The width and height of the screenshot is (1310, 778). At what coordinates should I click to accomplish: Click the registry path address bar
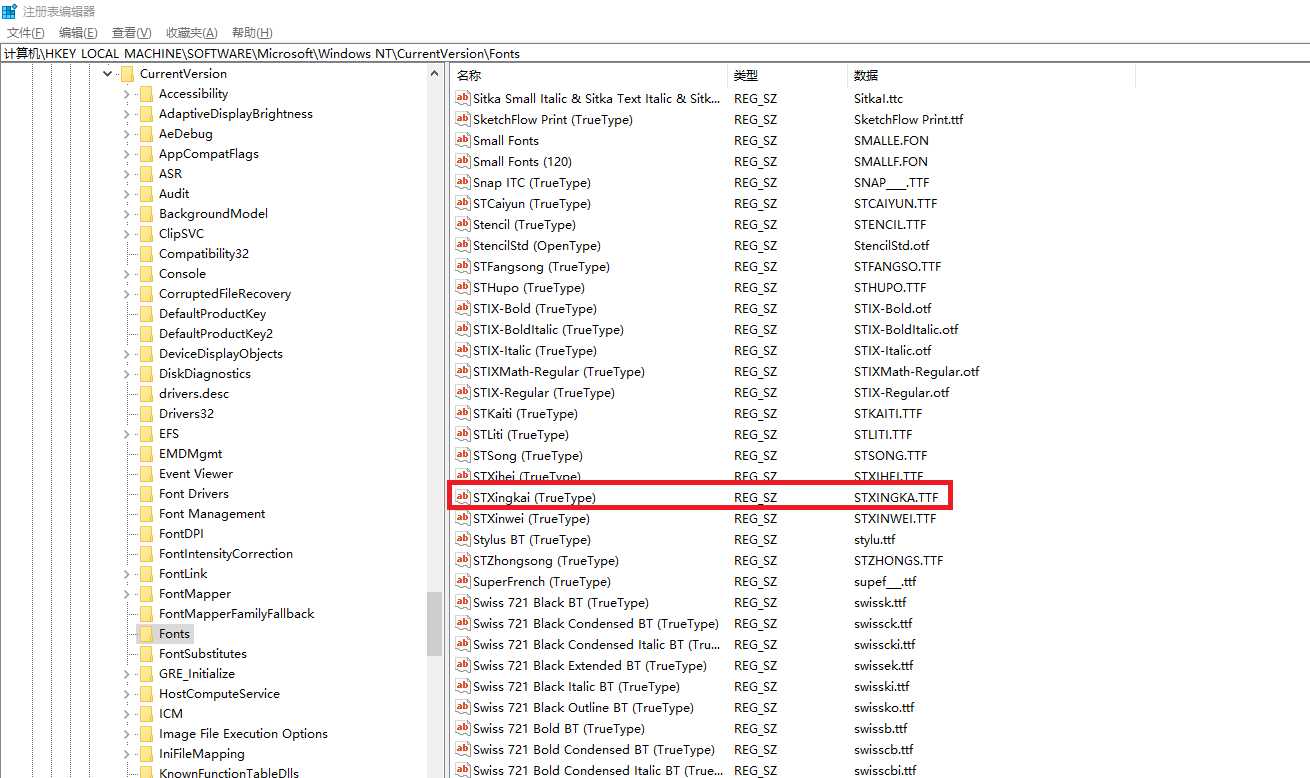tap(655, 53)
